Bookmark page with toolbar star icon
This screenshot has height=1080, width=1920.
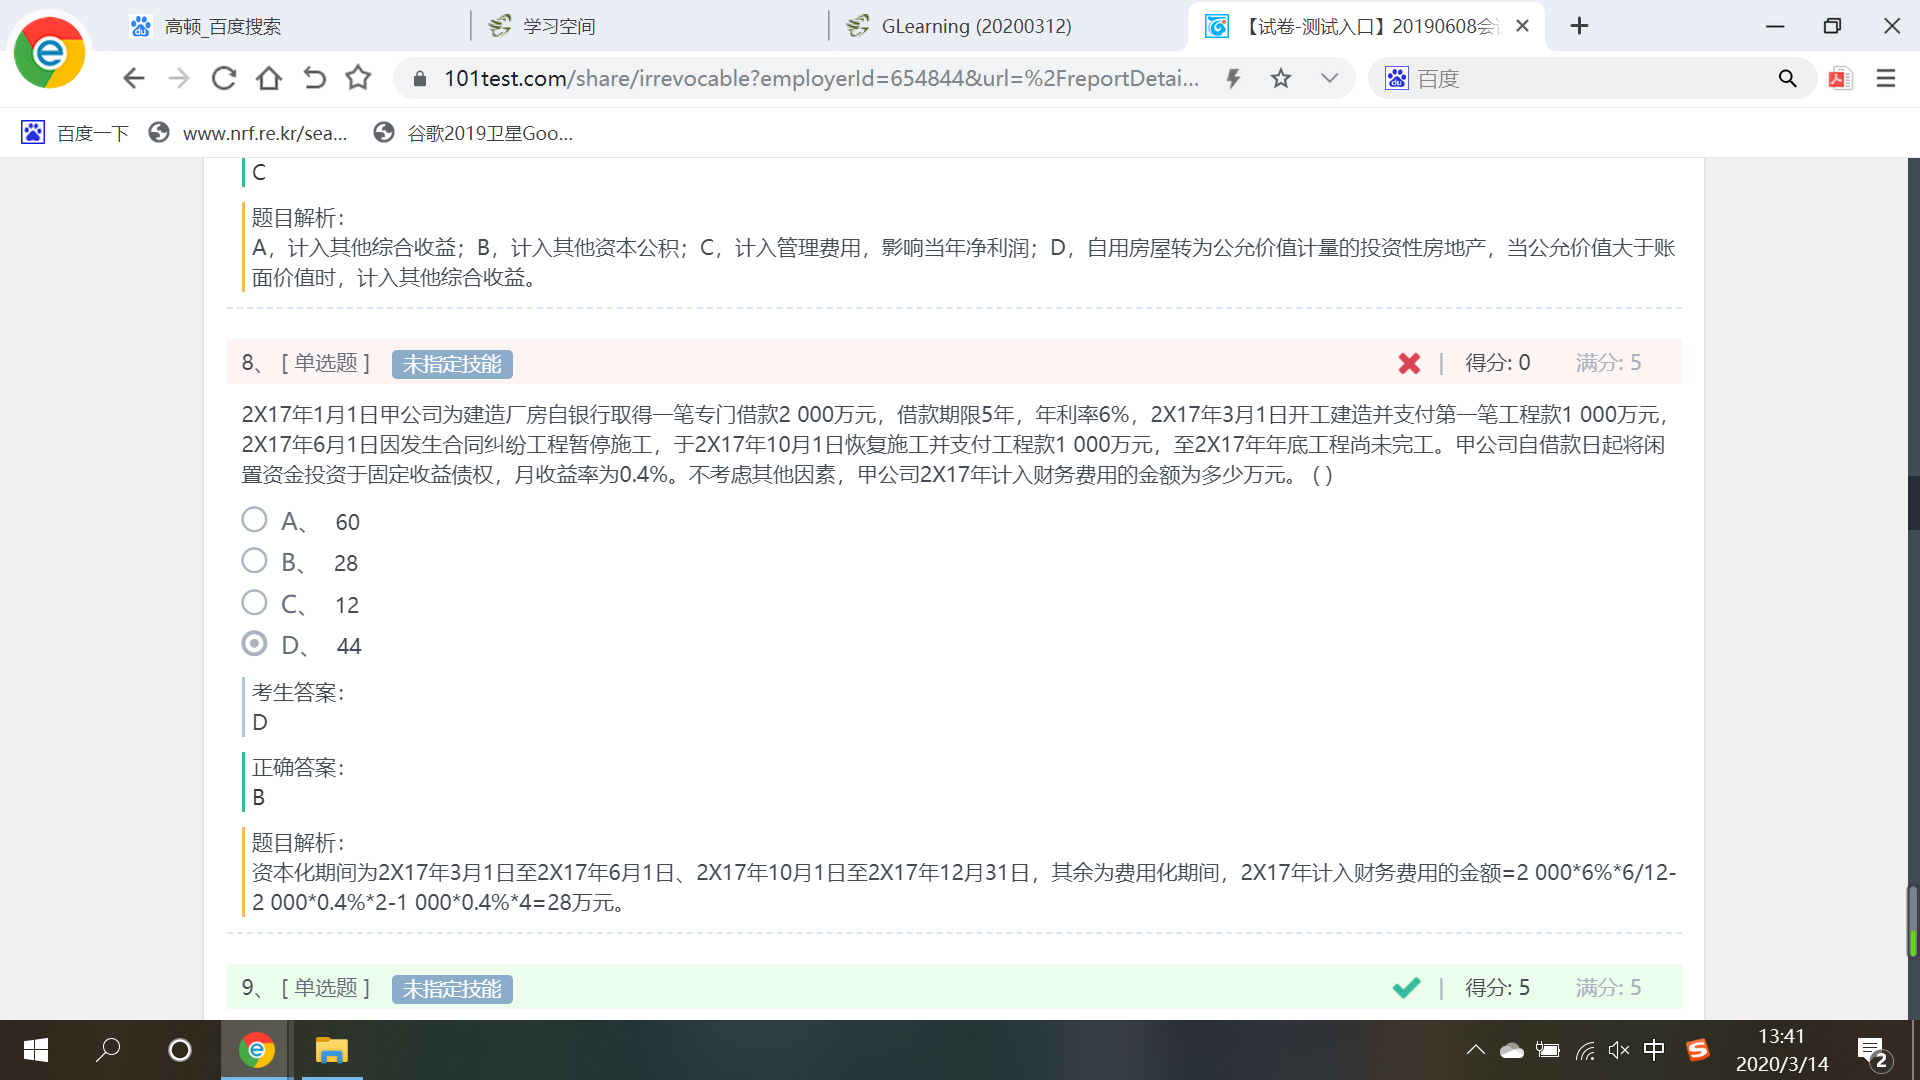click(358, 78)
